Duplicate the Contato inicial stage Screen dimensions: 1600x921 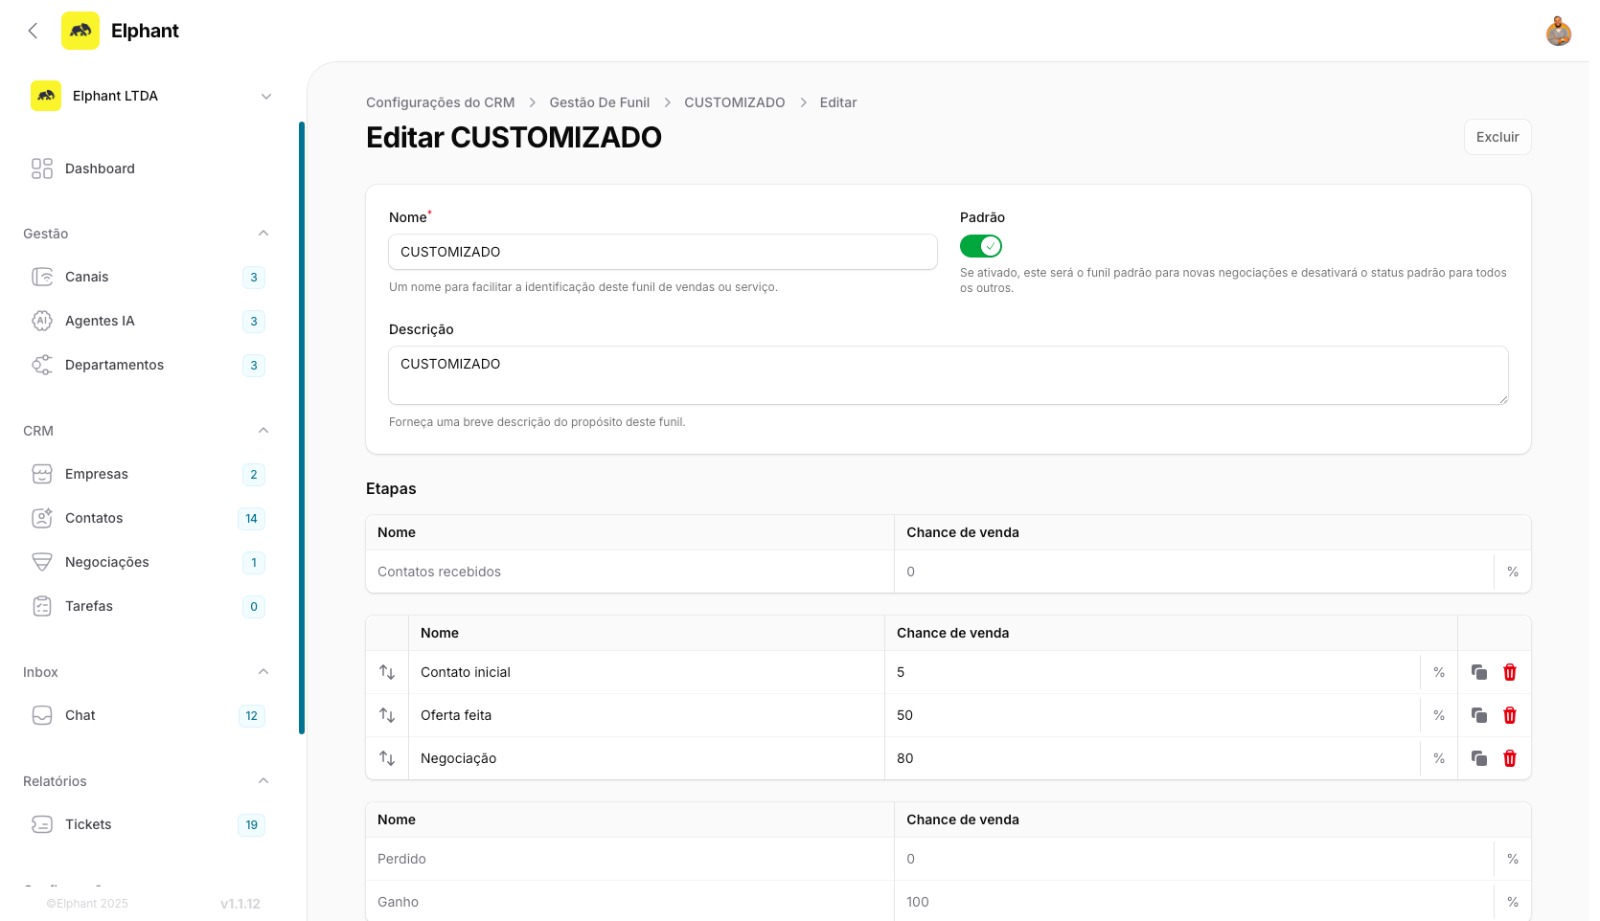point(1480,672)
